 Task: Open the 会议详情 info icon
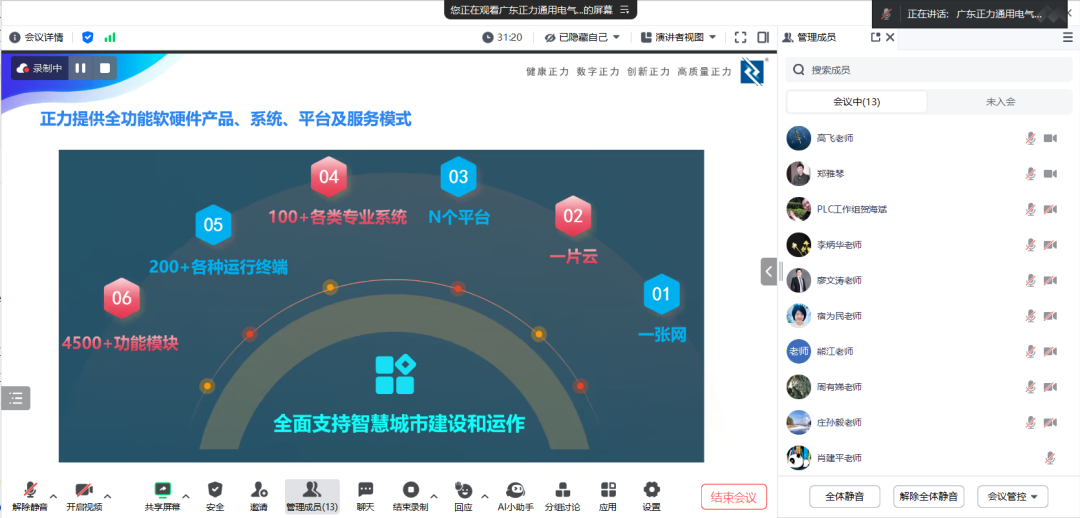pyautogui.click(x=14, y=37)
